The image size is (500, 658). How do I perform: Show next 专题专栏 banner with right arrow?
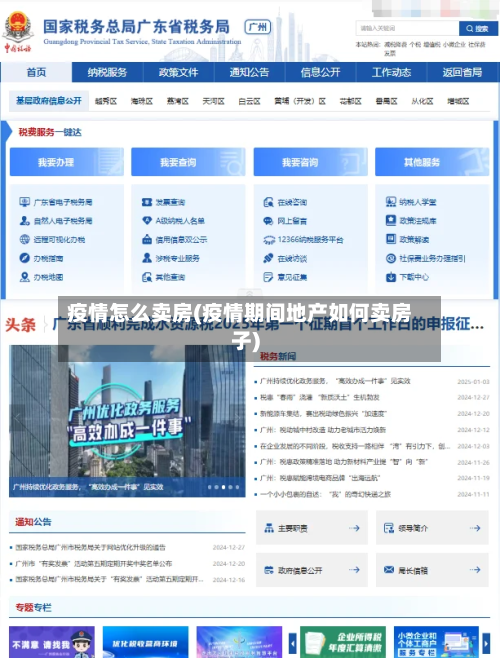coord(486,642)
